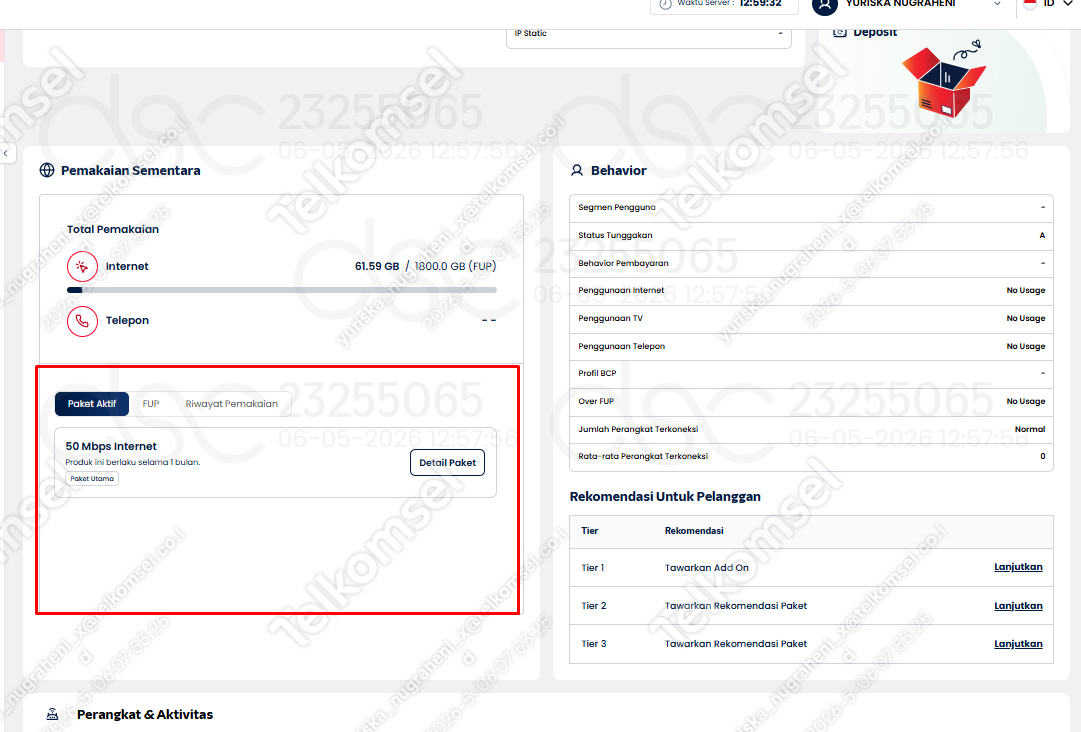Select the Paket Aktif tab
Image resolution: width=1081 pixels, height=732 pixels.
click(92, 404)
